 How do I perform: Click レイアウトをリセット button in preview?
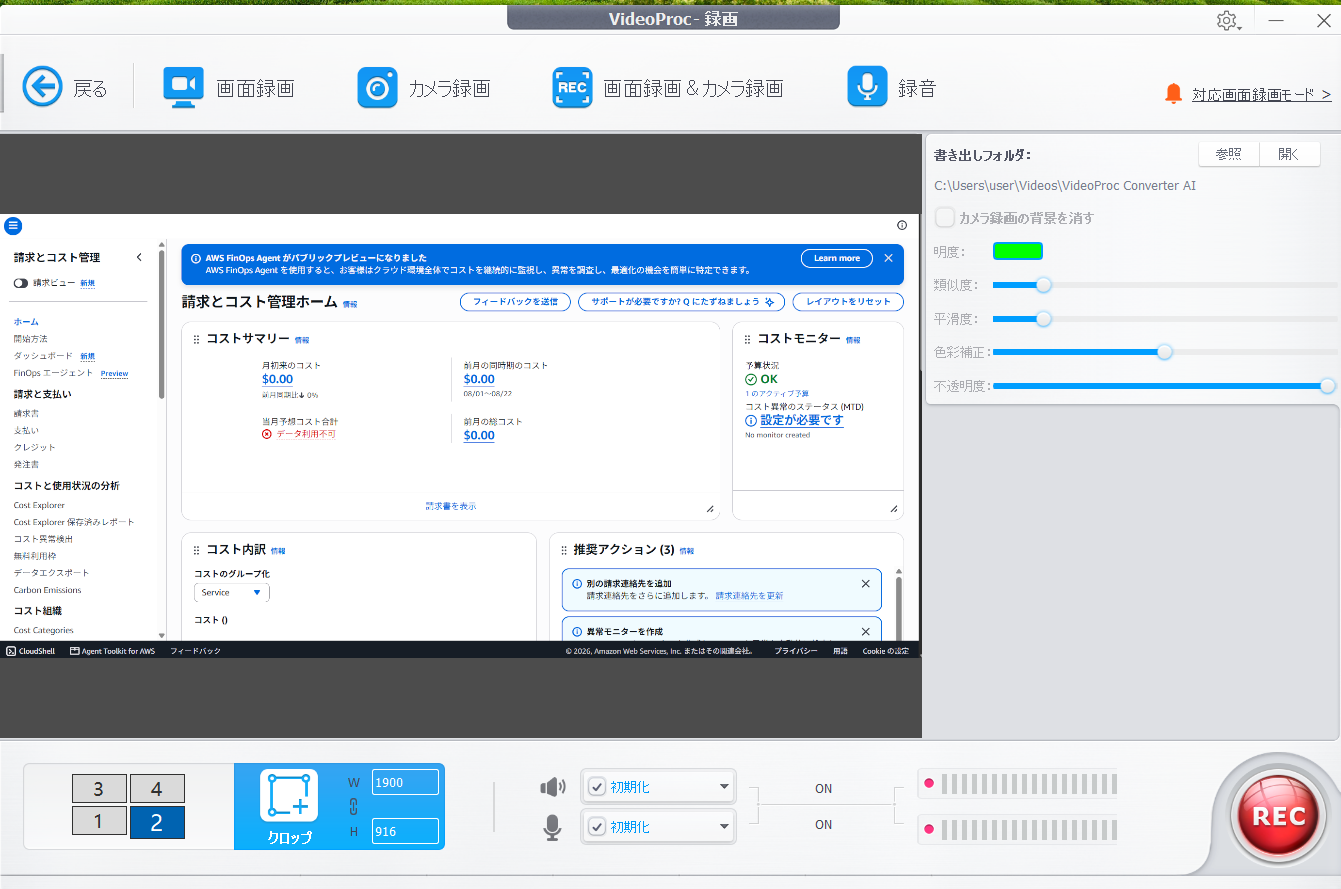(848, 301)
